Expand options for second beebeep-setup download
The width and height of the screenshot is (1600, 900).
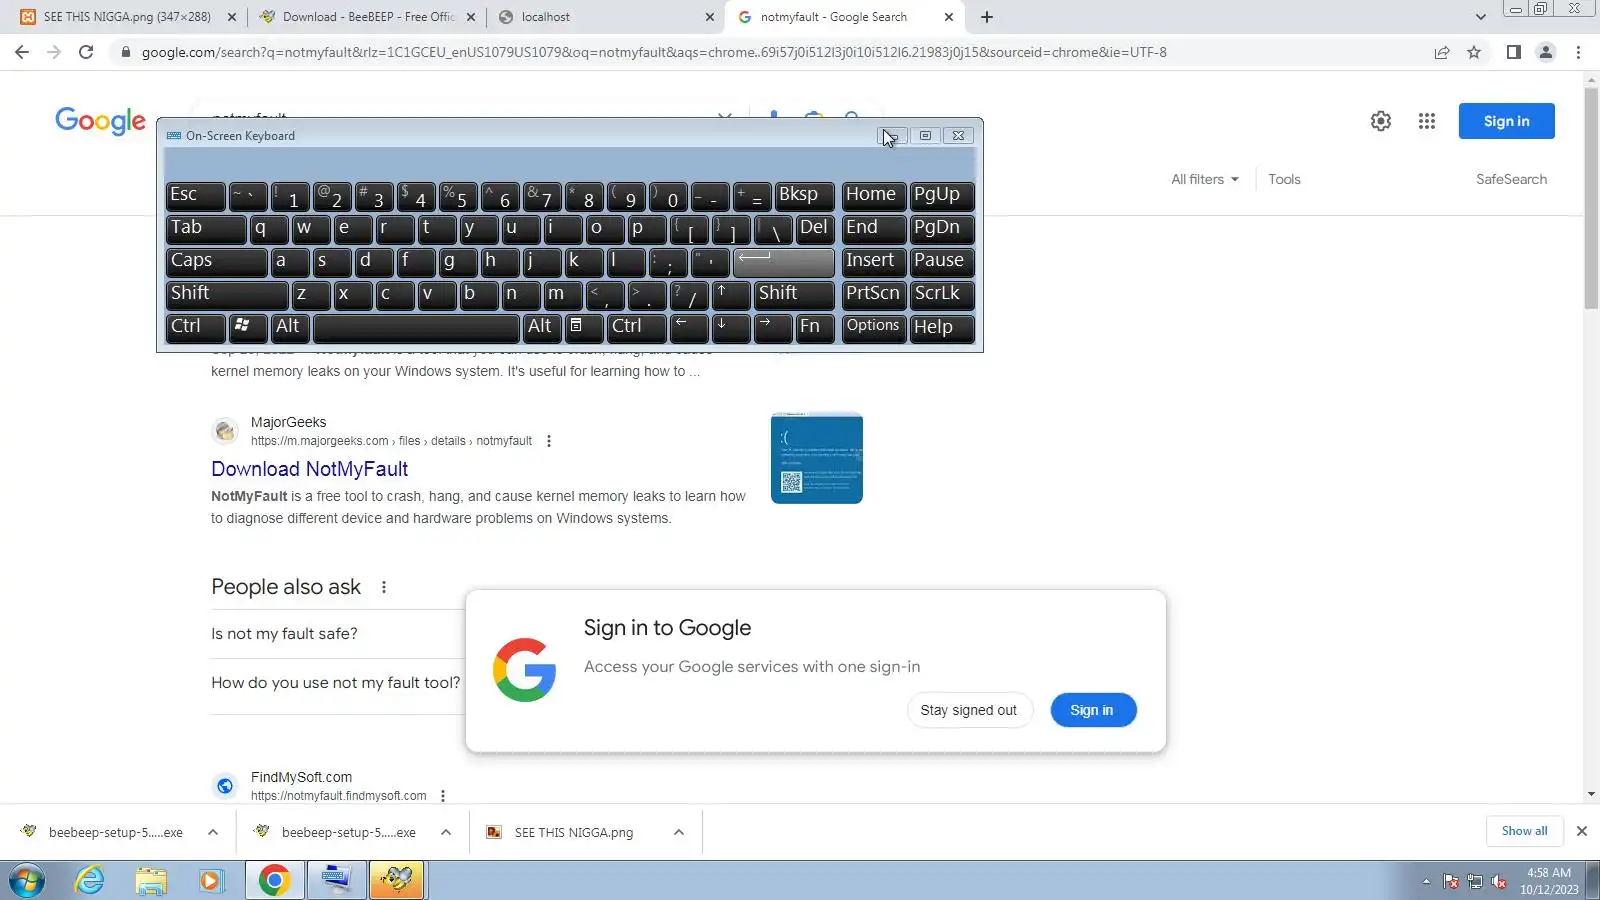446,832
